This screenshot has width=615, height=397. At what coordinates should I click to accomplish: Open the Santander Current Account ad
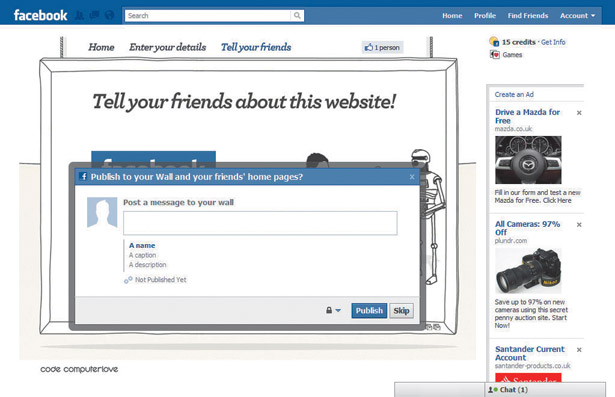(x=529, y=353)
